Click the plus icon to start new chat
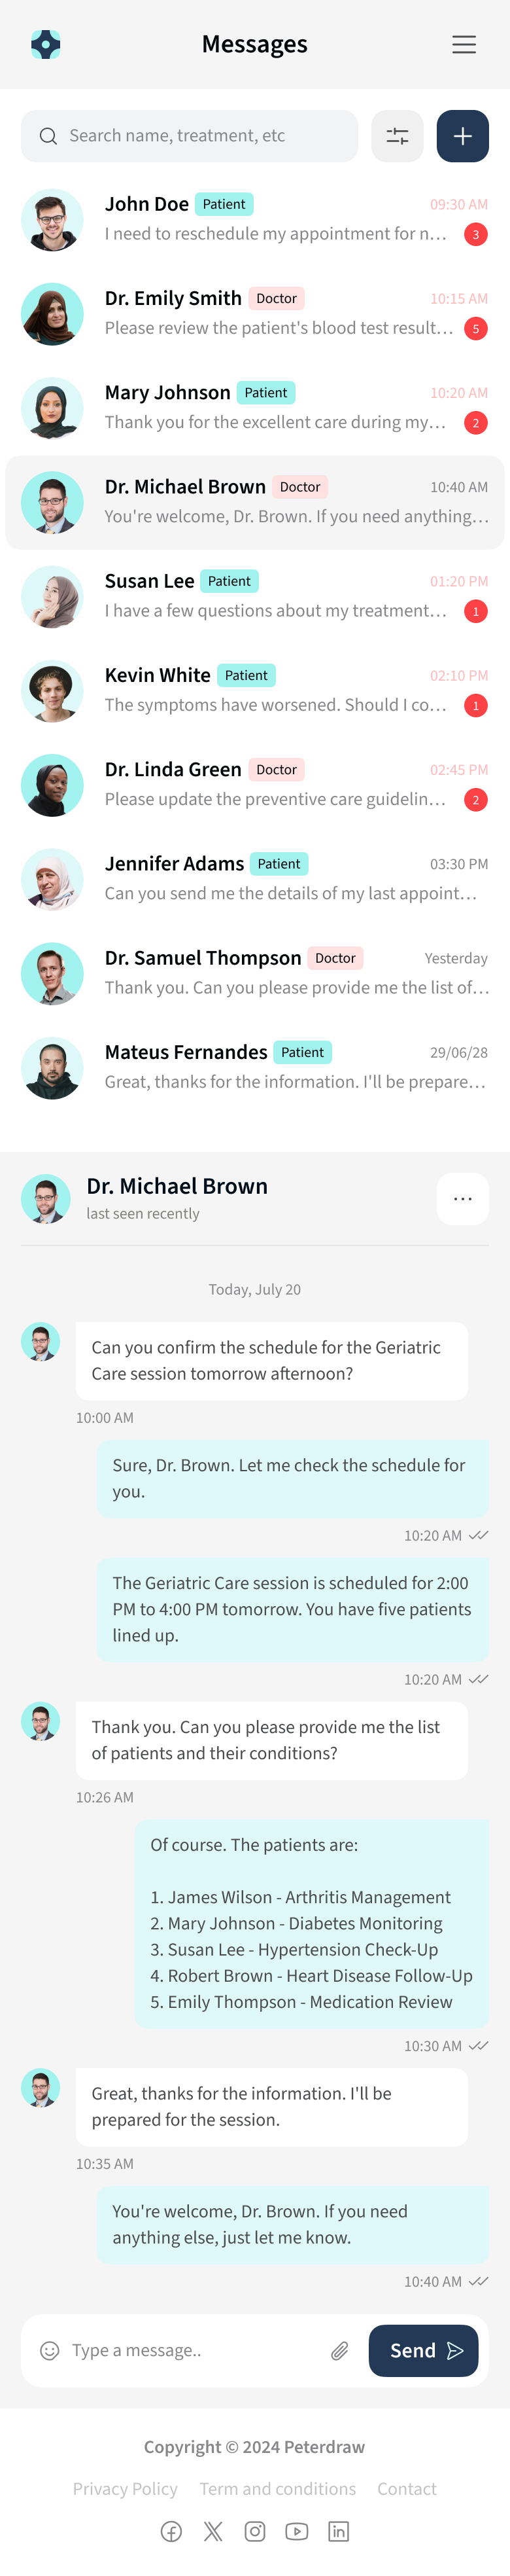The image size is (510, 2576). (x=462, y=135)
